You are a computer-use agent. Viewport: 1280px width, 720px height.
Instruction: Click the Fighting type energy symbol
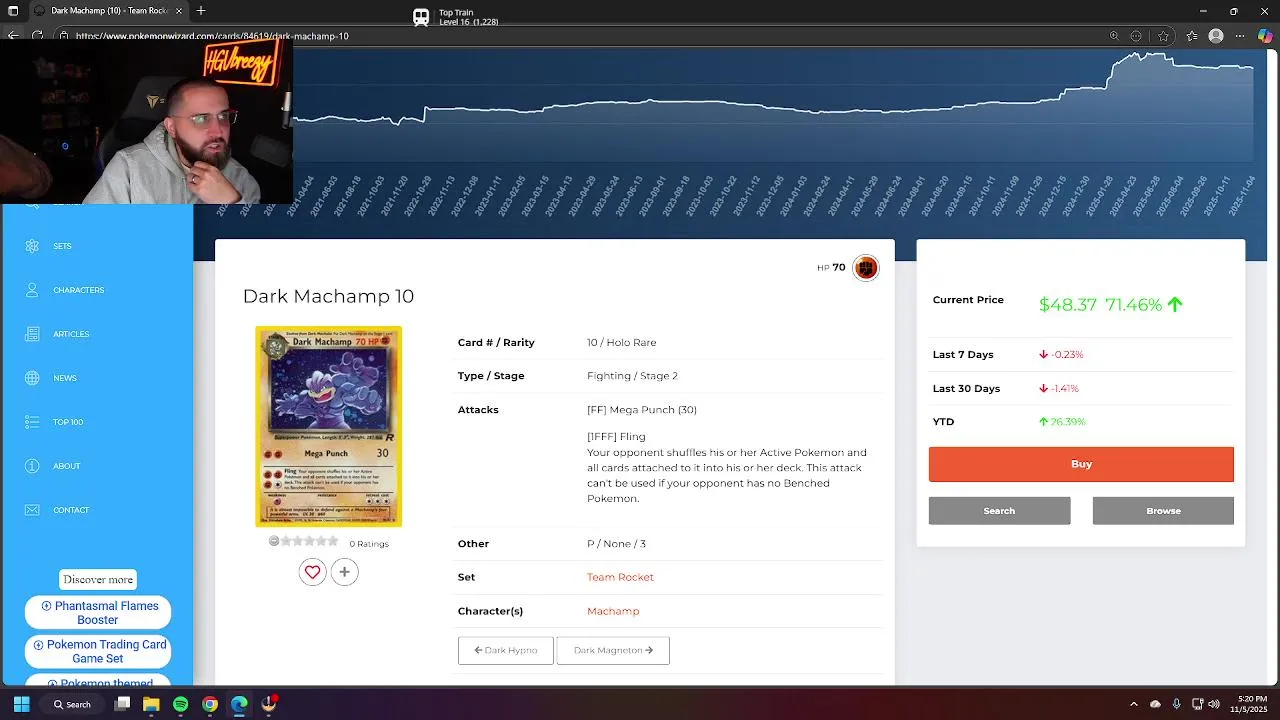(x=865, y=267)
